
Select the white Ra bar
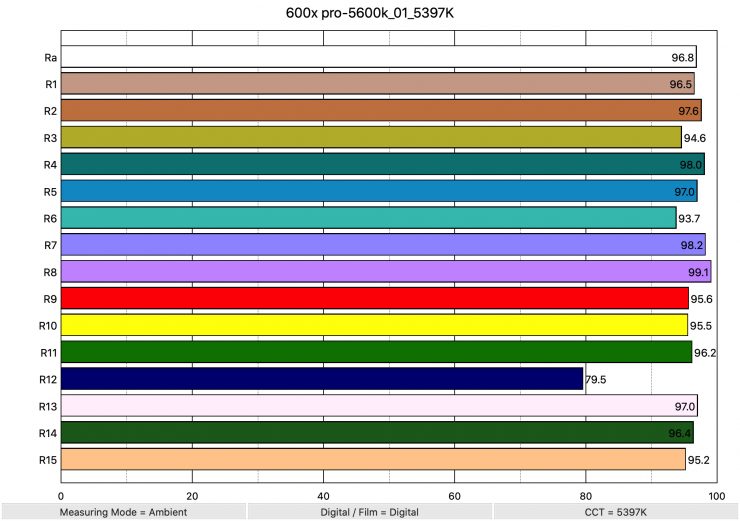[378, 57]
